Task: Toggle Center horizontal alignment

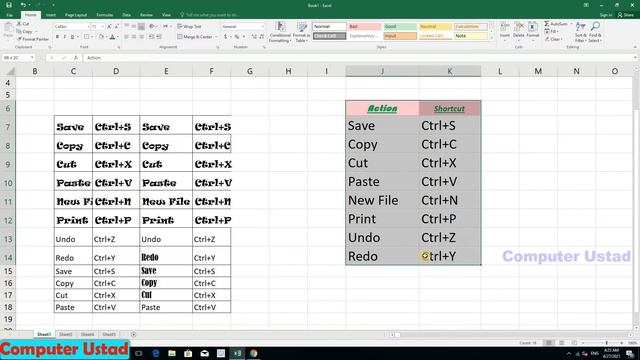Action: [x=134, y=37]
